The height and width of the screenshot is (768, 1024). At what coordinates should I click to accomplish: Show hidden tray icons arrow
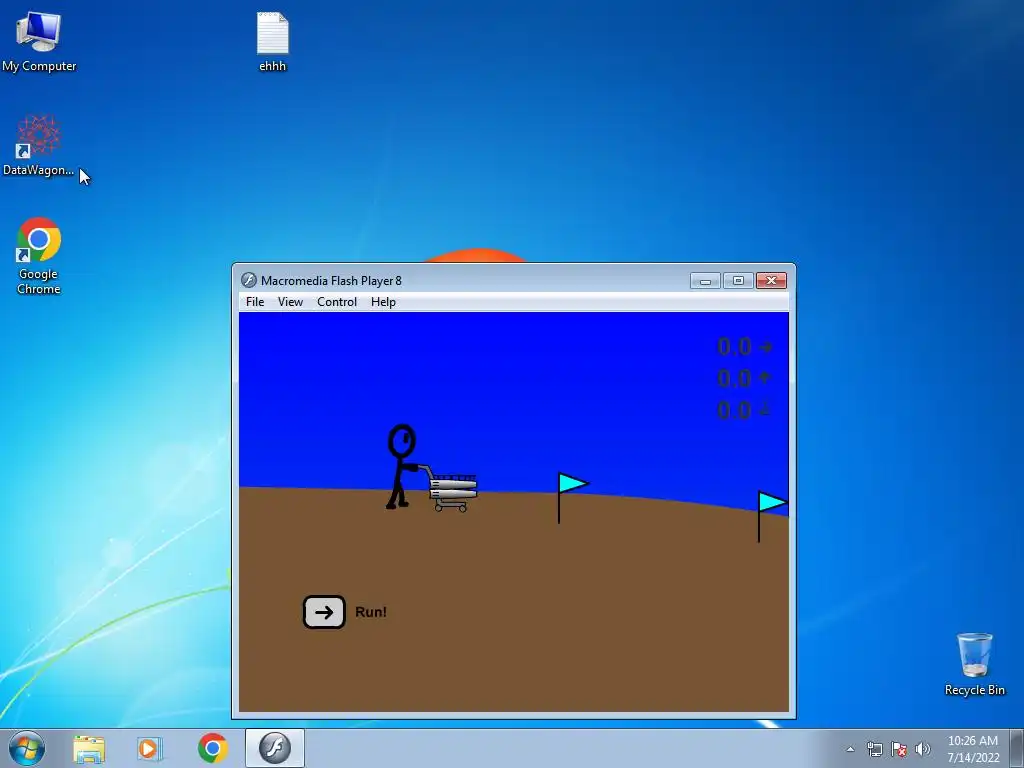[x=850, y=749]
